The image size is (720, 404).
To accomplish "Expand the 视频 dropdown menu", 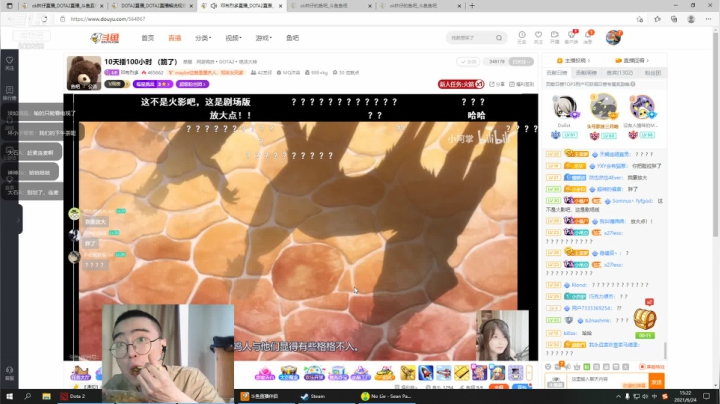I will point(233,38).
